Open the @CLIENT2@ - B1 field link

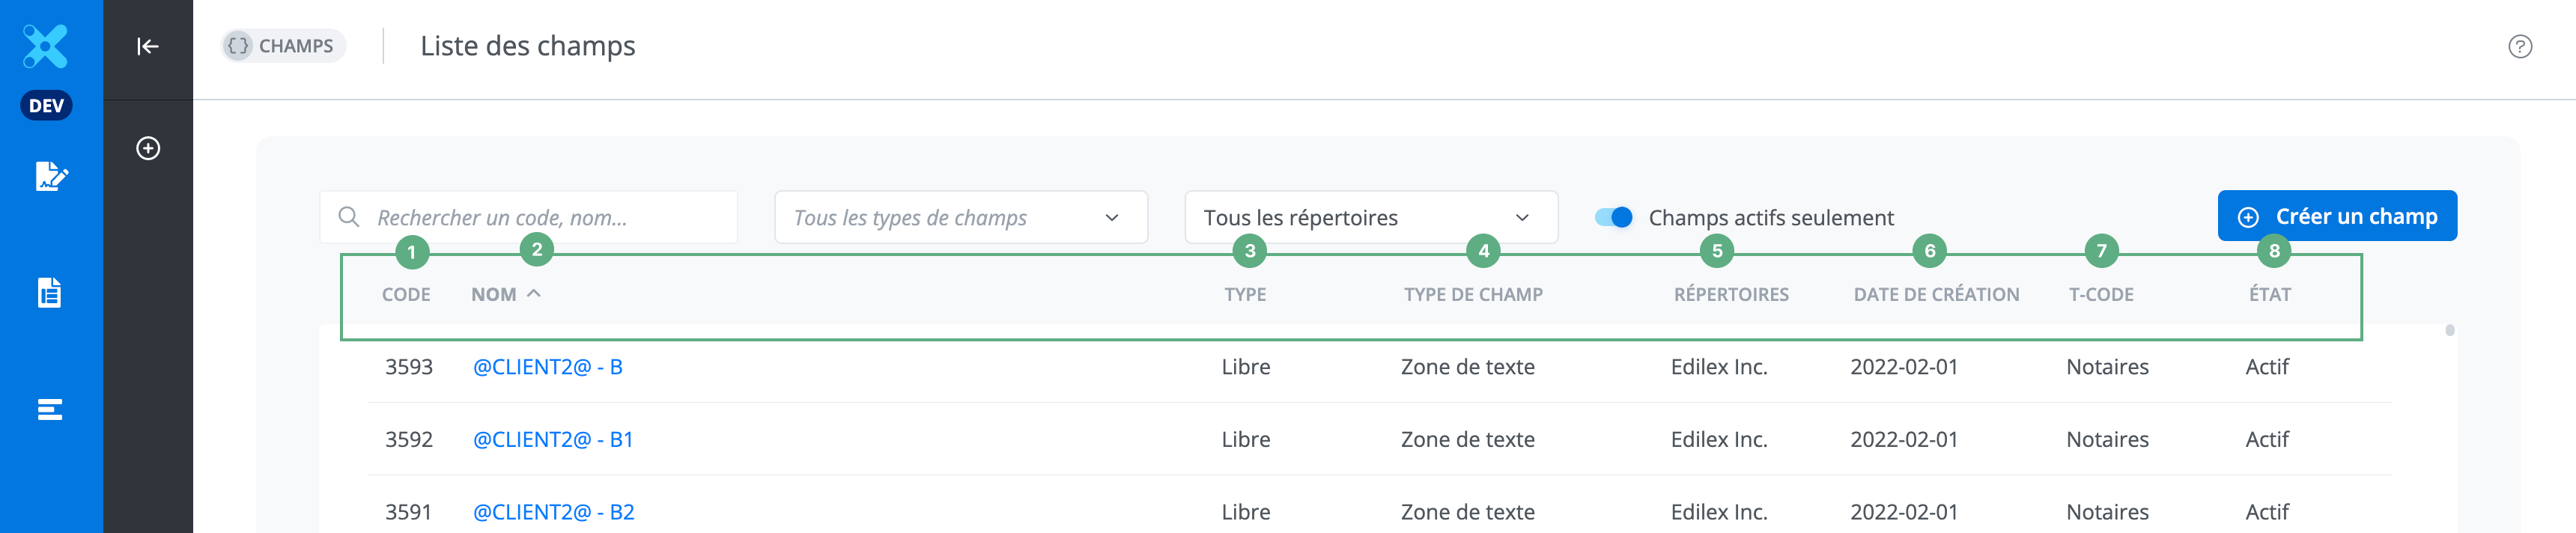point(552,440)
